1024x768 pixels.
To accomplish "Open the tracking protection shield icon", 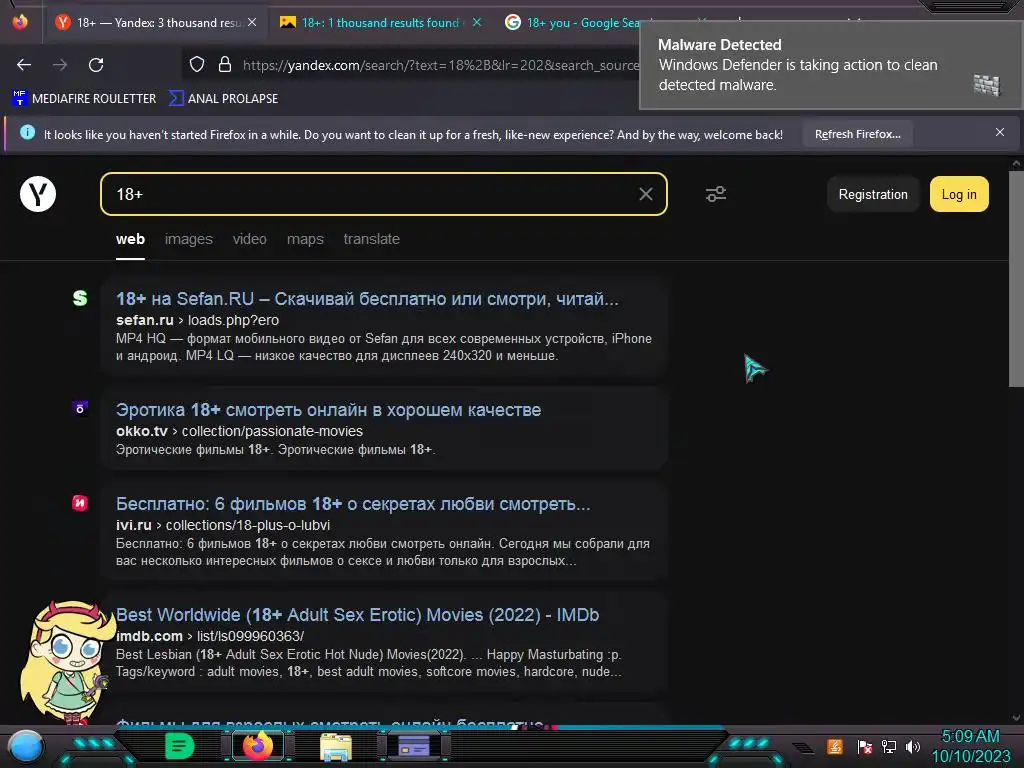I will click(197, 64).
